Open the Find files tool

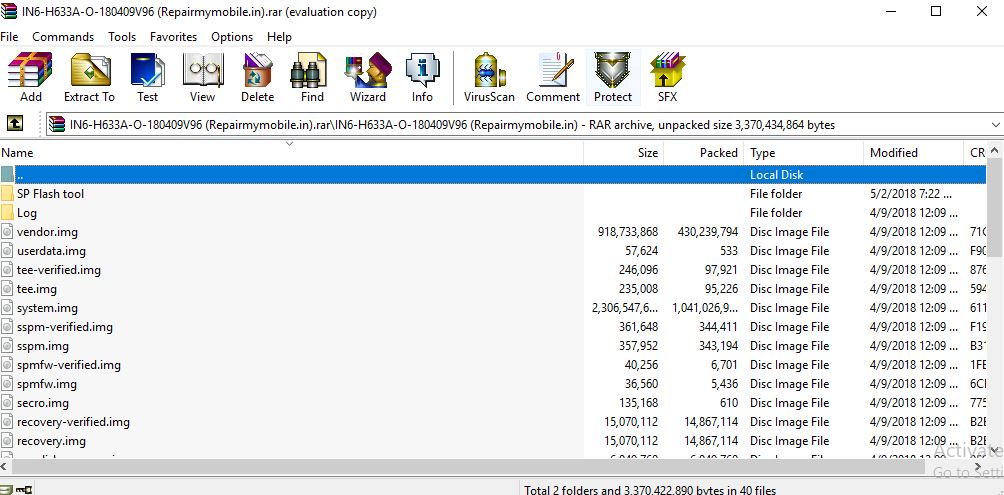click(x=312, y=78)
